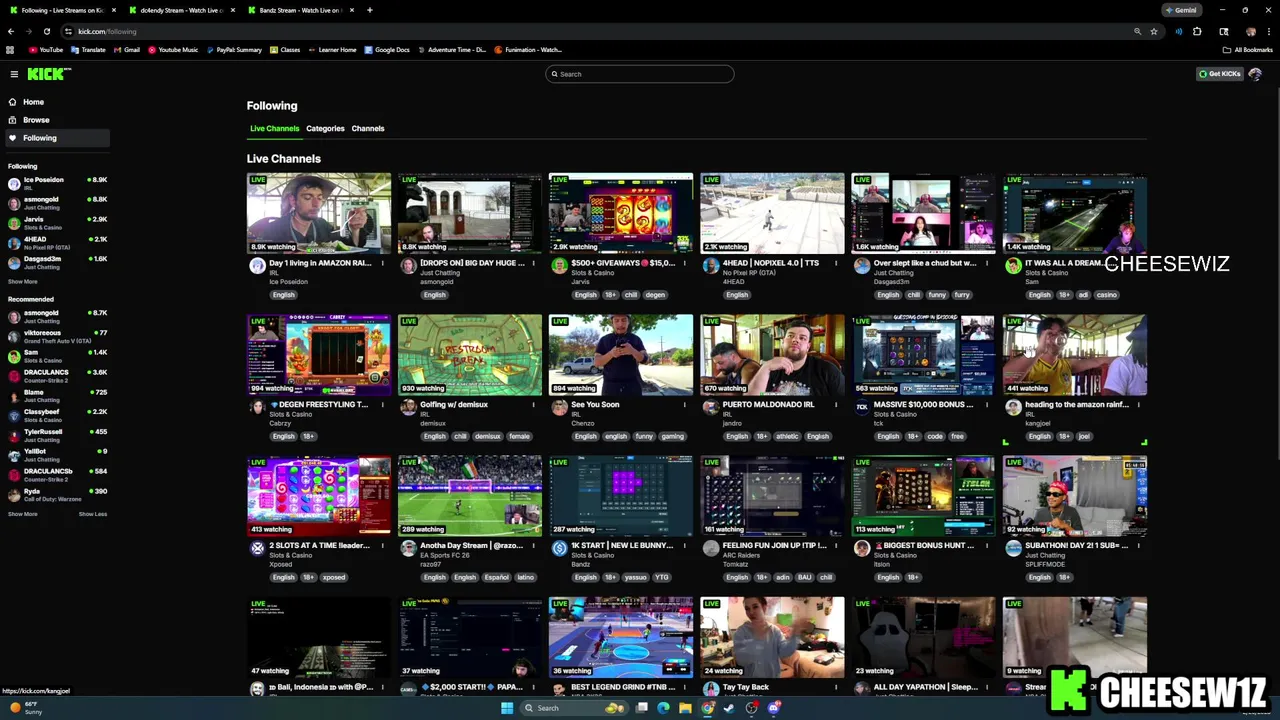This screenshot has width=1280, height=720.
Task: Open 4HEAD channel in the sidebar
Action: (57, 243)
